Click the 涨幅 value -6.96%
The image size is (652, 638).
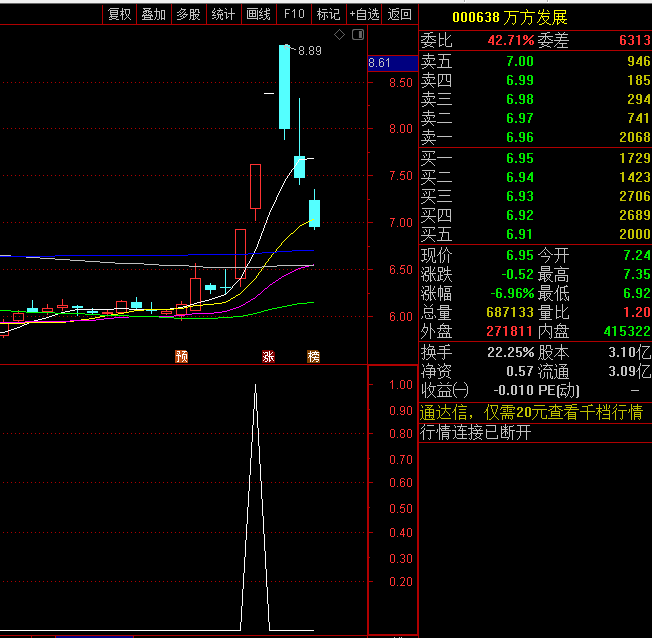coord(512,294)
